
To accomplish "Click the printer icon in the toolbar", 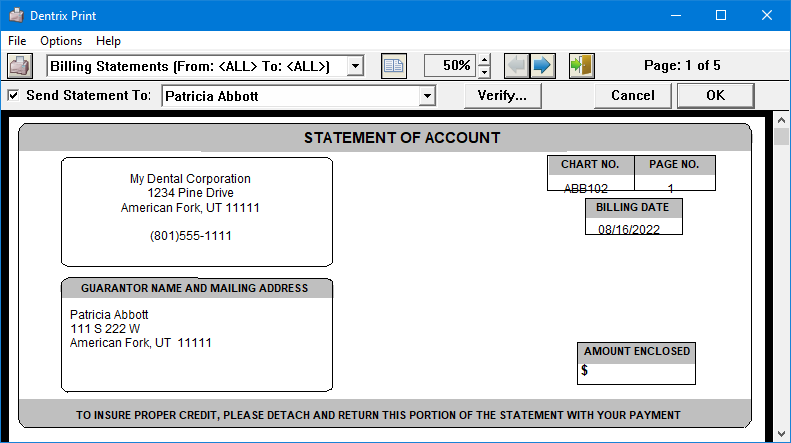I will pyautogui.click(x=20, y=66).
